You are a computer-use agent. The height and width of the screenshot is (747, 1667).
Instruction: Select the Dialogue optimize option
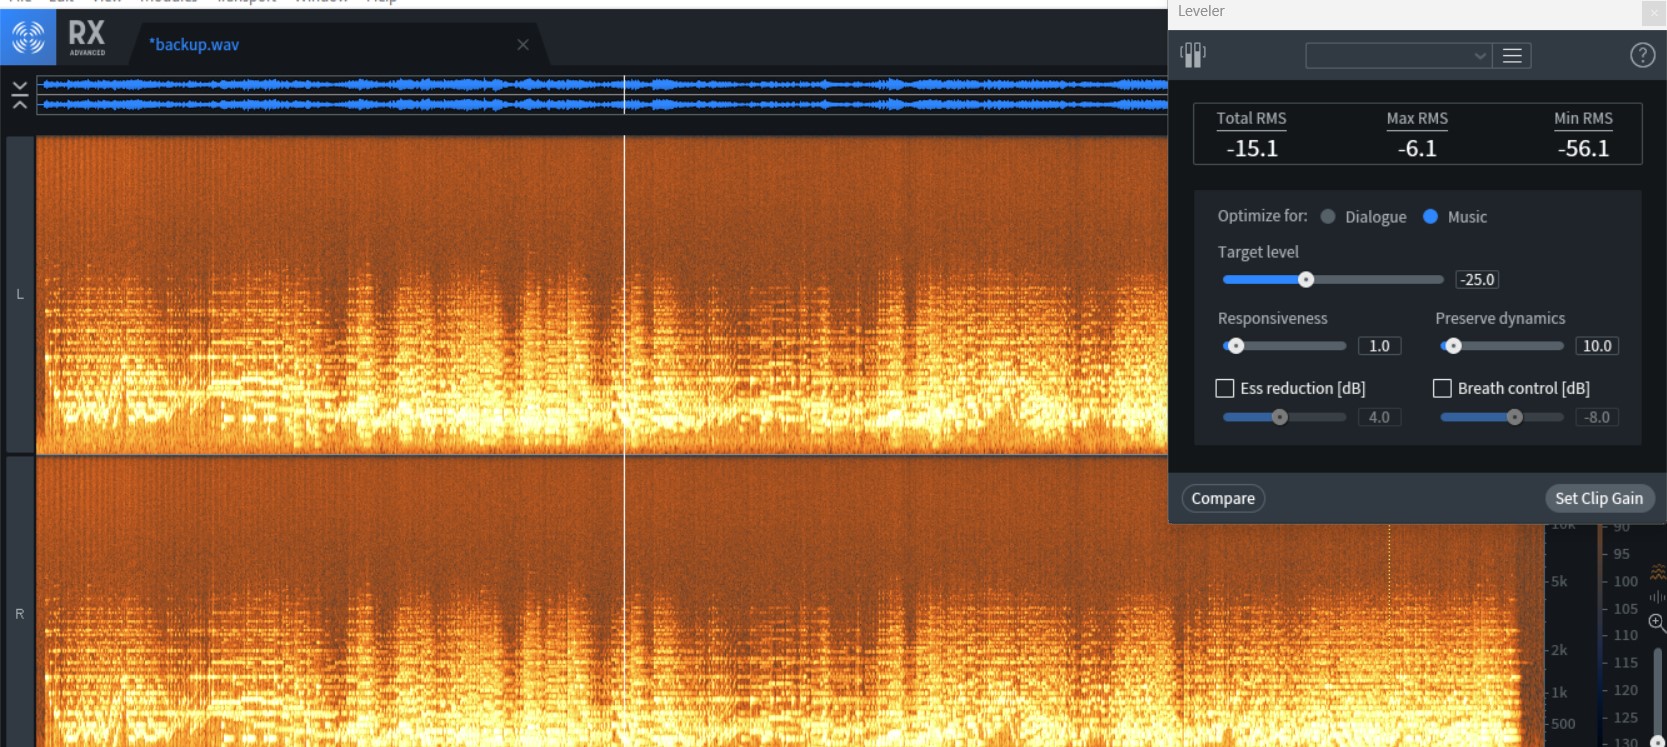coord(1328,217)
